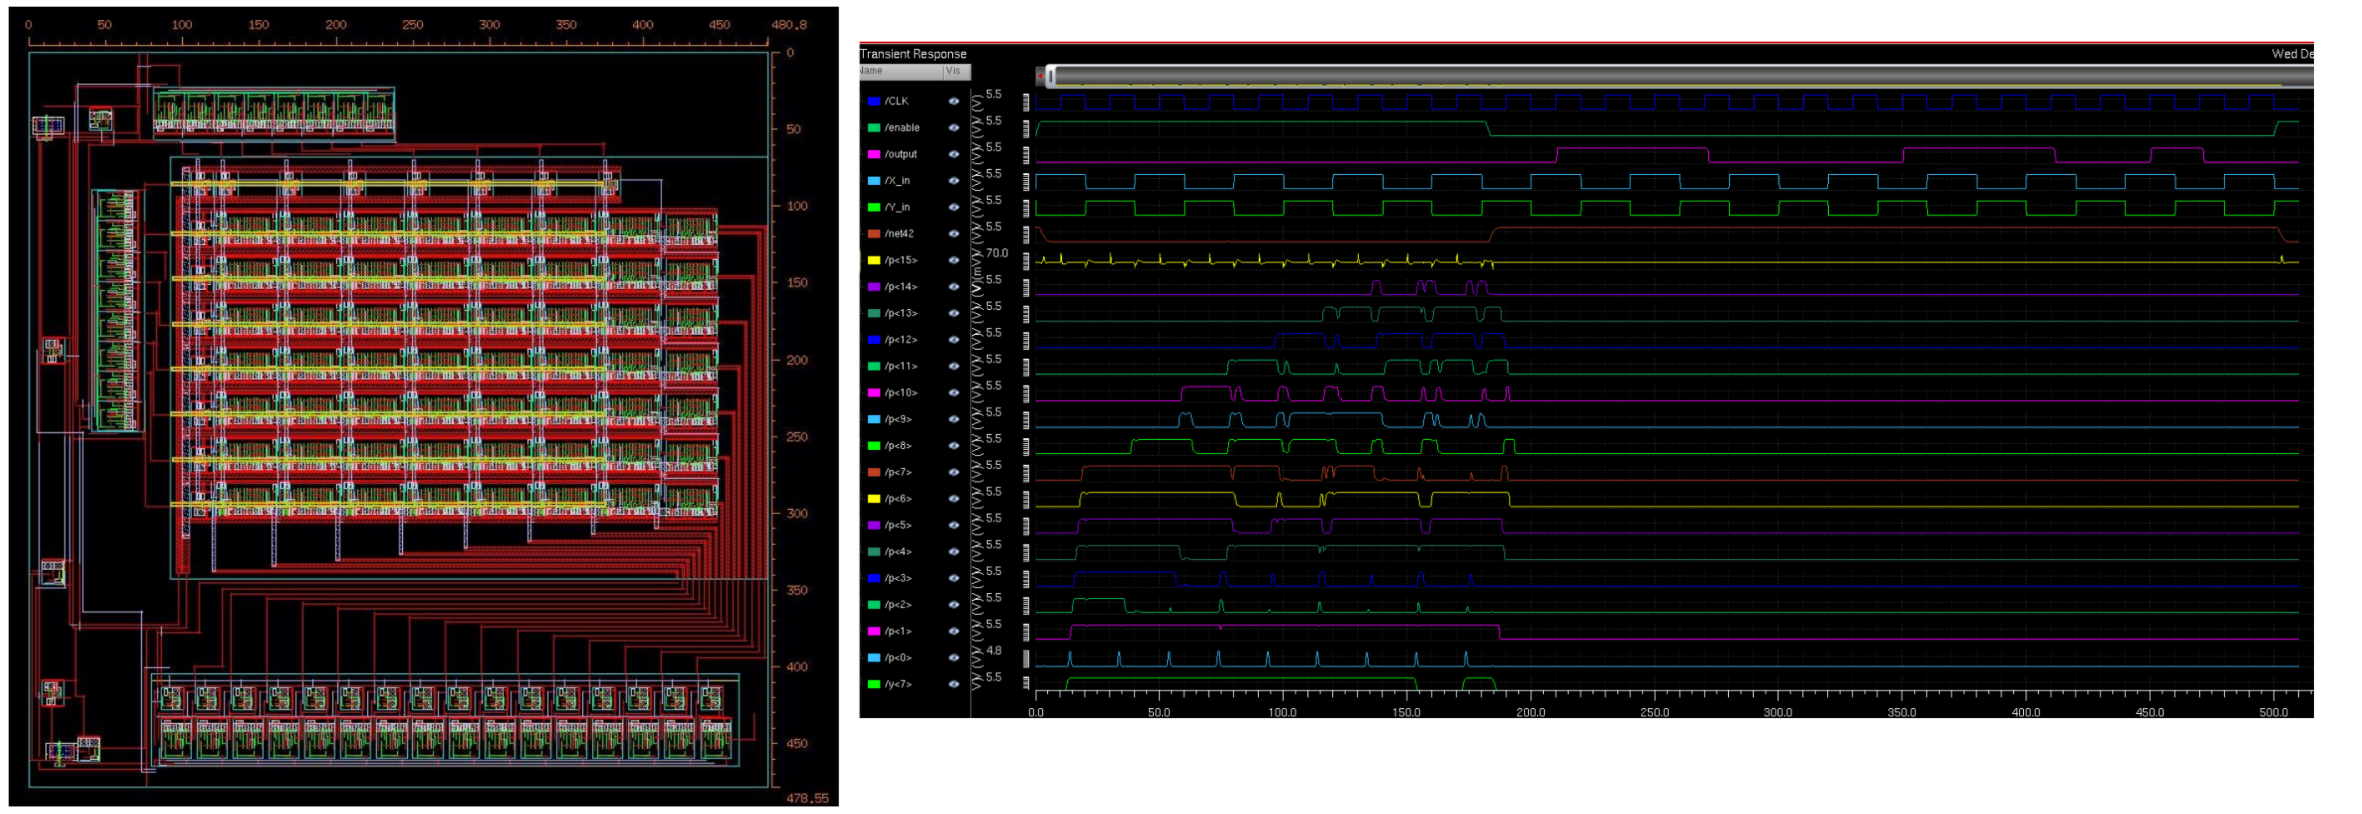
Task: Click the yellow color swatch of /p<6>
Action: tap(873, 499)
